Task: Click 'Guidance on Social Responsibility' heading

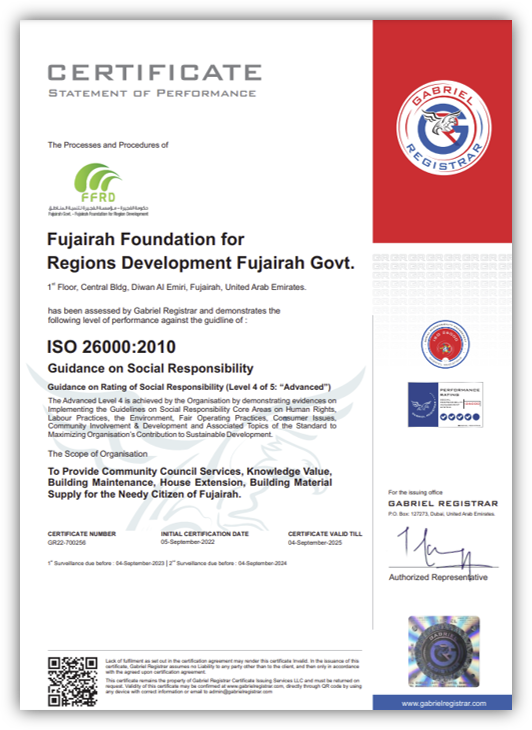Action: point(150,368)
